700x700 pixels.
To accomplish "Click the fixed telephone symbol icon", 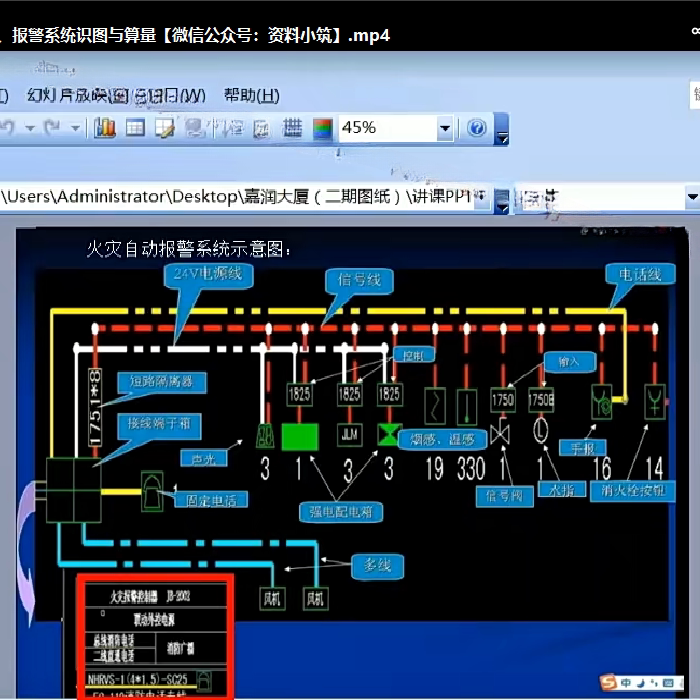I will pos(152,491).
